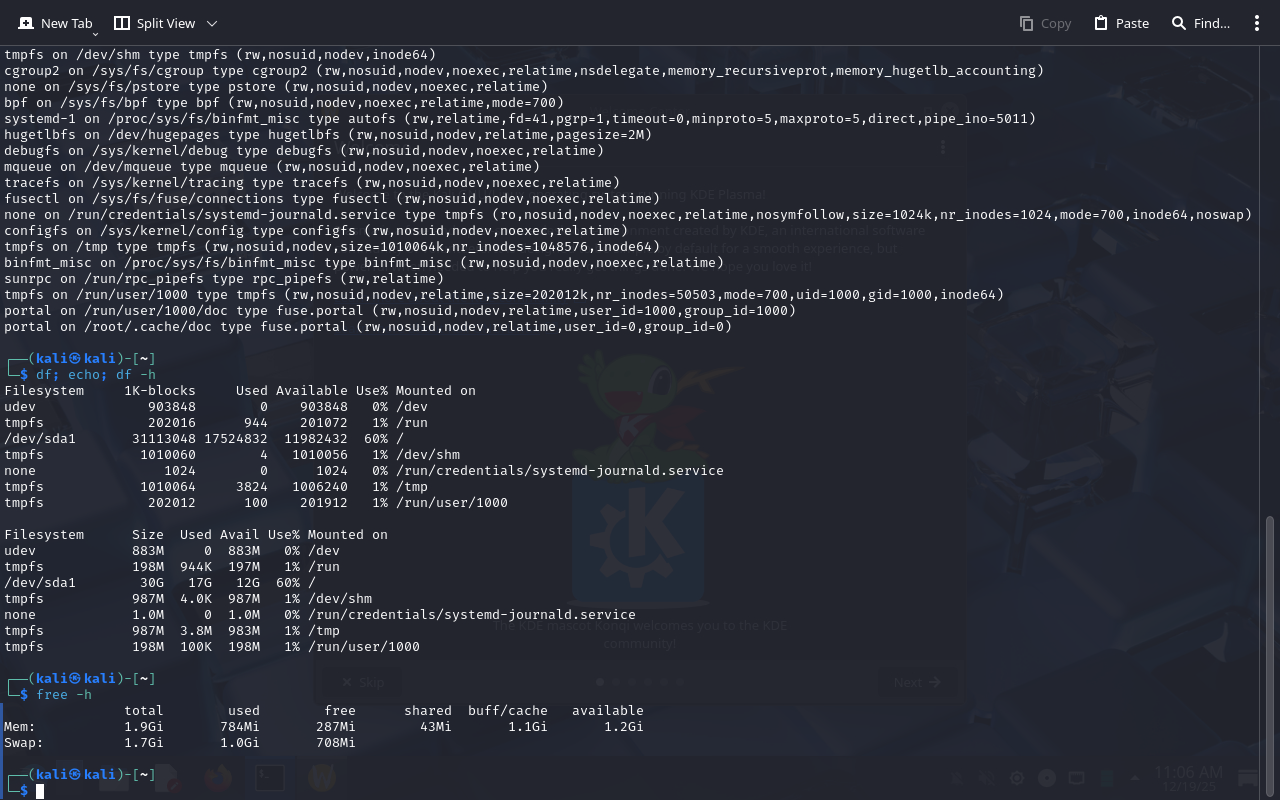Image resolution: width=1280 pixels, height=800 pixels.
Task: Expand the New Tab dropdown arrow
Action: coord(95,34)
